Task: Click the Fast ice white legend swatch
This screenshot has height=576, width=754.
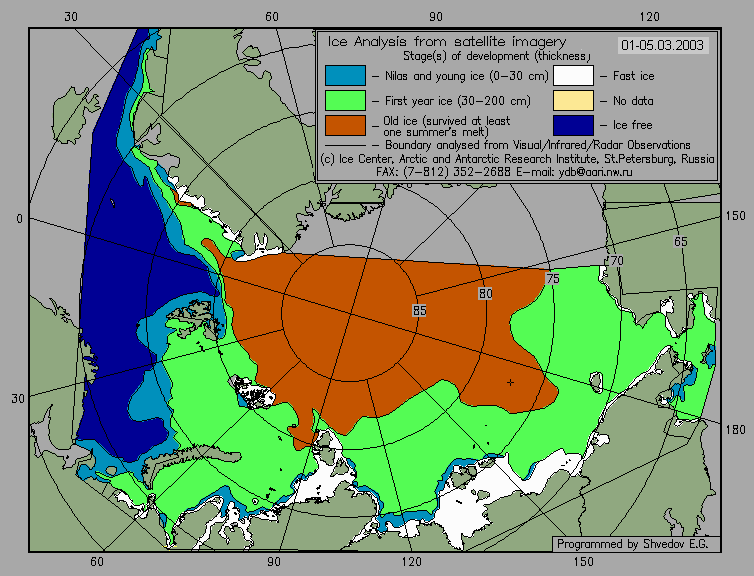Action: point(573,75)
